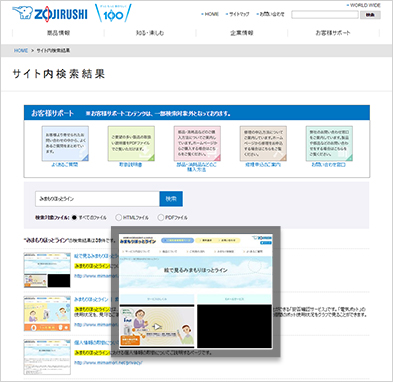Select the すべてのファイル radio button
The width and height of the screenshot is (393, 382).
pos(74,217)
